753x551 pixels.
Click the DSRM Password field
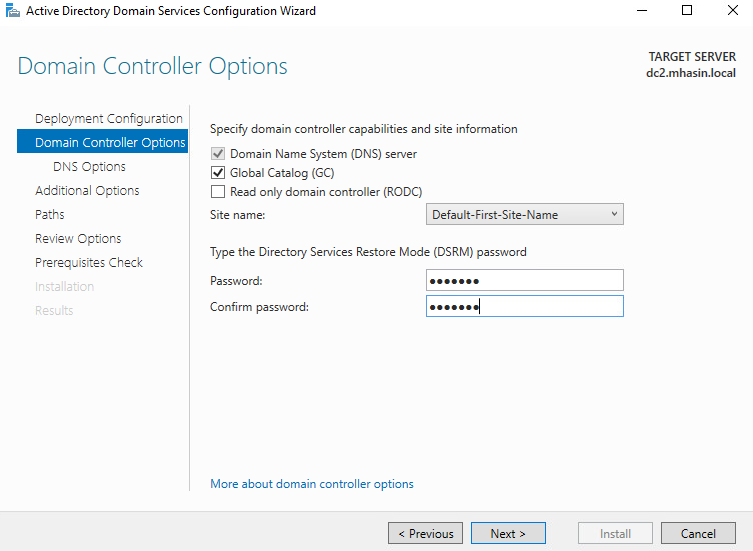point(524,280)
